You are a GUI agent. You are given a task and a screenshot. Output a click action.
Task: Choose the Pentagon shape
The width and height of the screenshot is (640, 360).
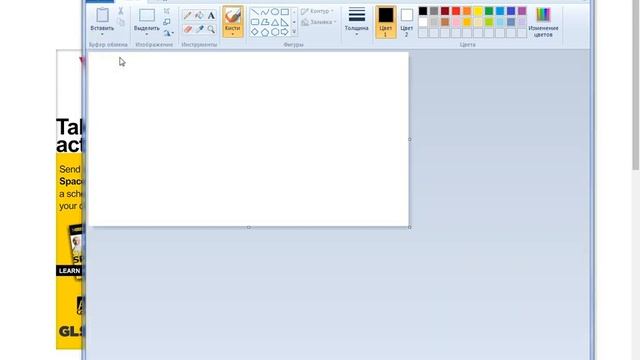(265, 32)
